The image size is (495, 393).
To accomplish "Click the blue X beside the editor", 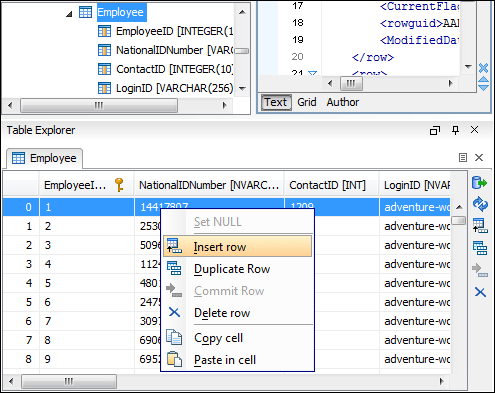I will [483, 68].
